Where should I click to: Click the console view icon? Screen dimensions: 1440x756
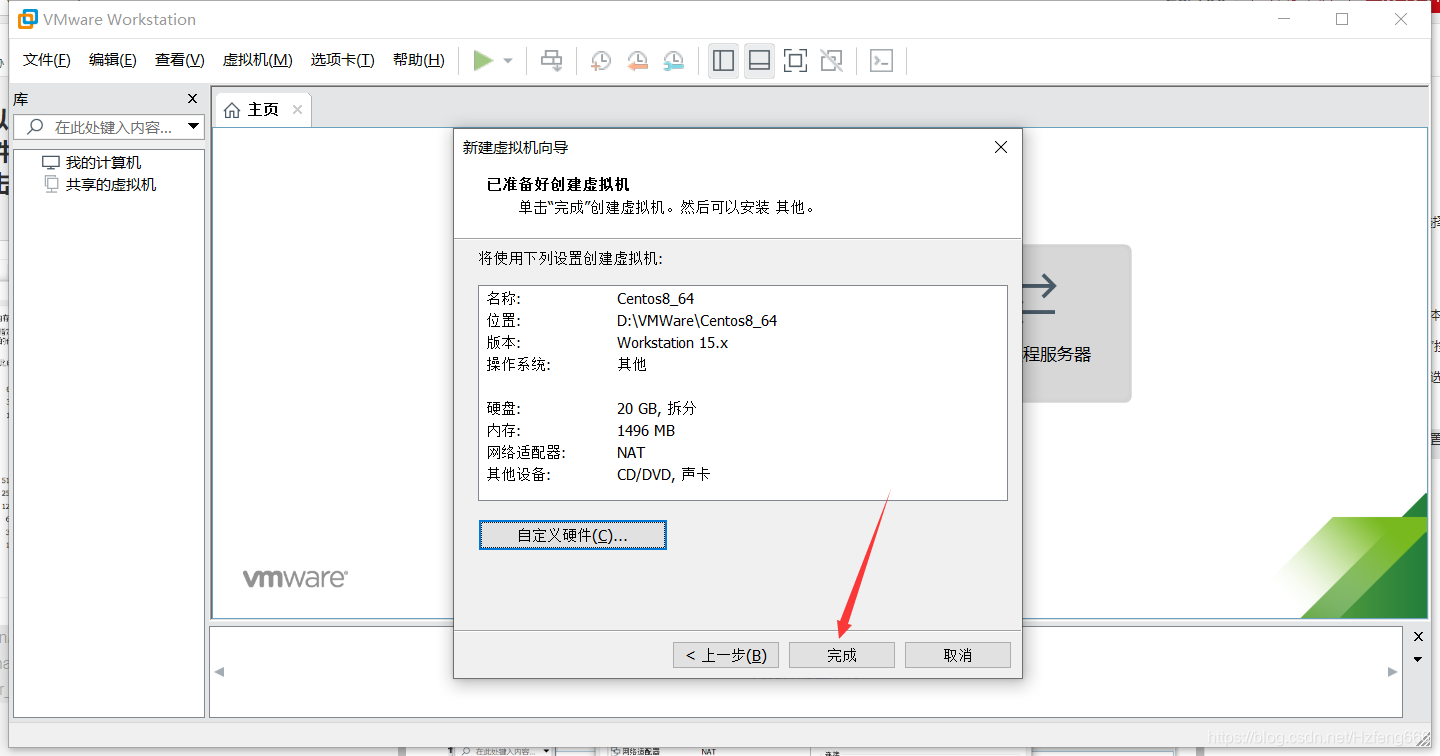tap(881, 60)
